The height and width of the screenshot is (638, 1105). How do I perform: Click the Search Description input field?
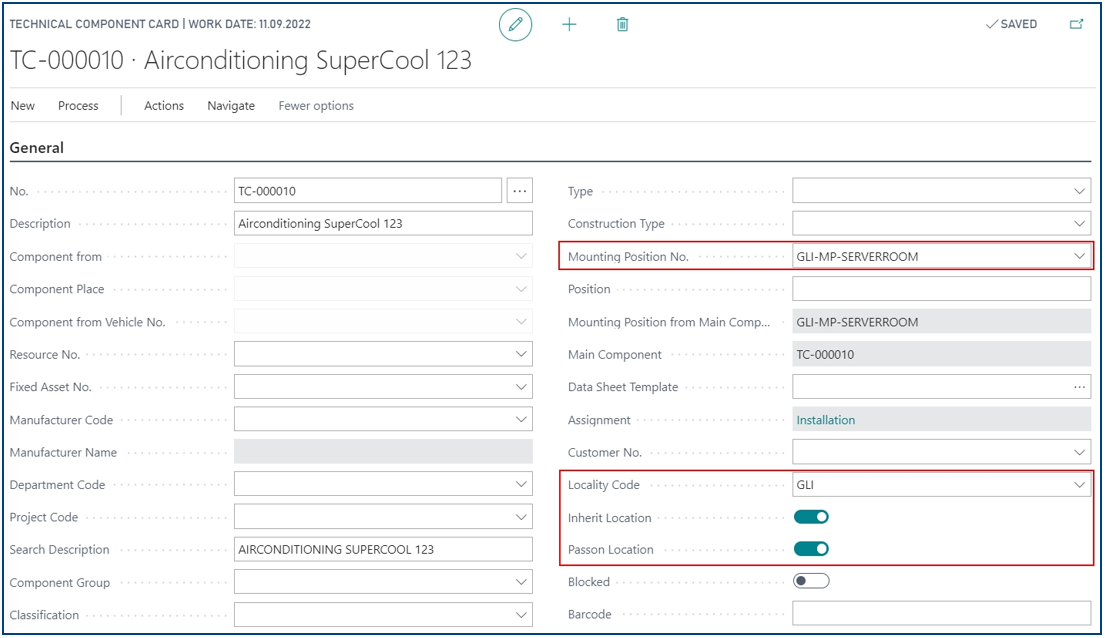383,549
